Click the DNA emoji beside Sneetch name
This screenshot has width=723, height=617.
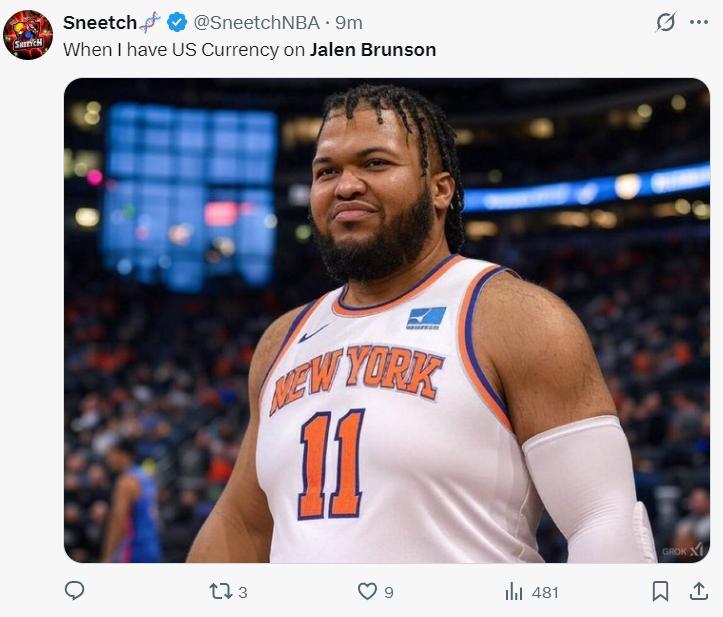click(x=150, y=22)
